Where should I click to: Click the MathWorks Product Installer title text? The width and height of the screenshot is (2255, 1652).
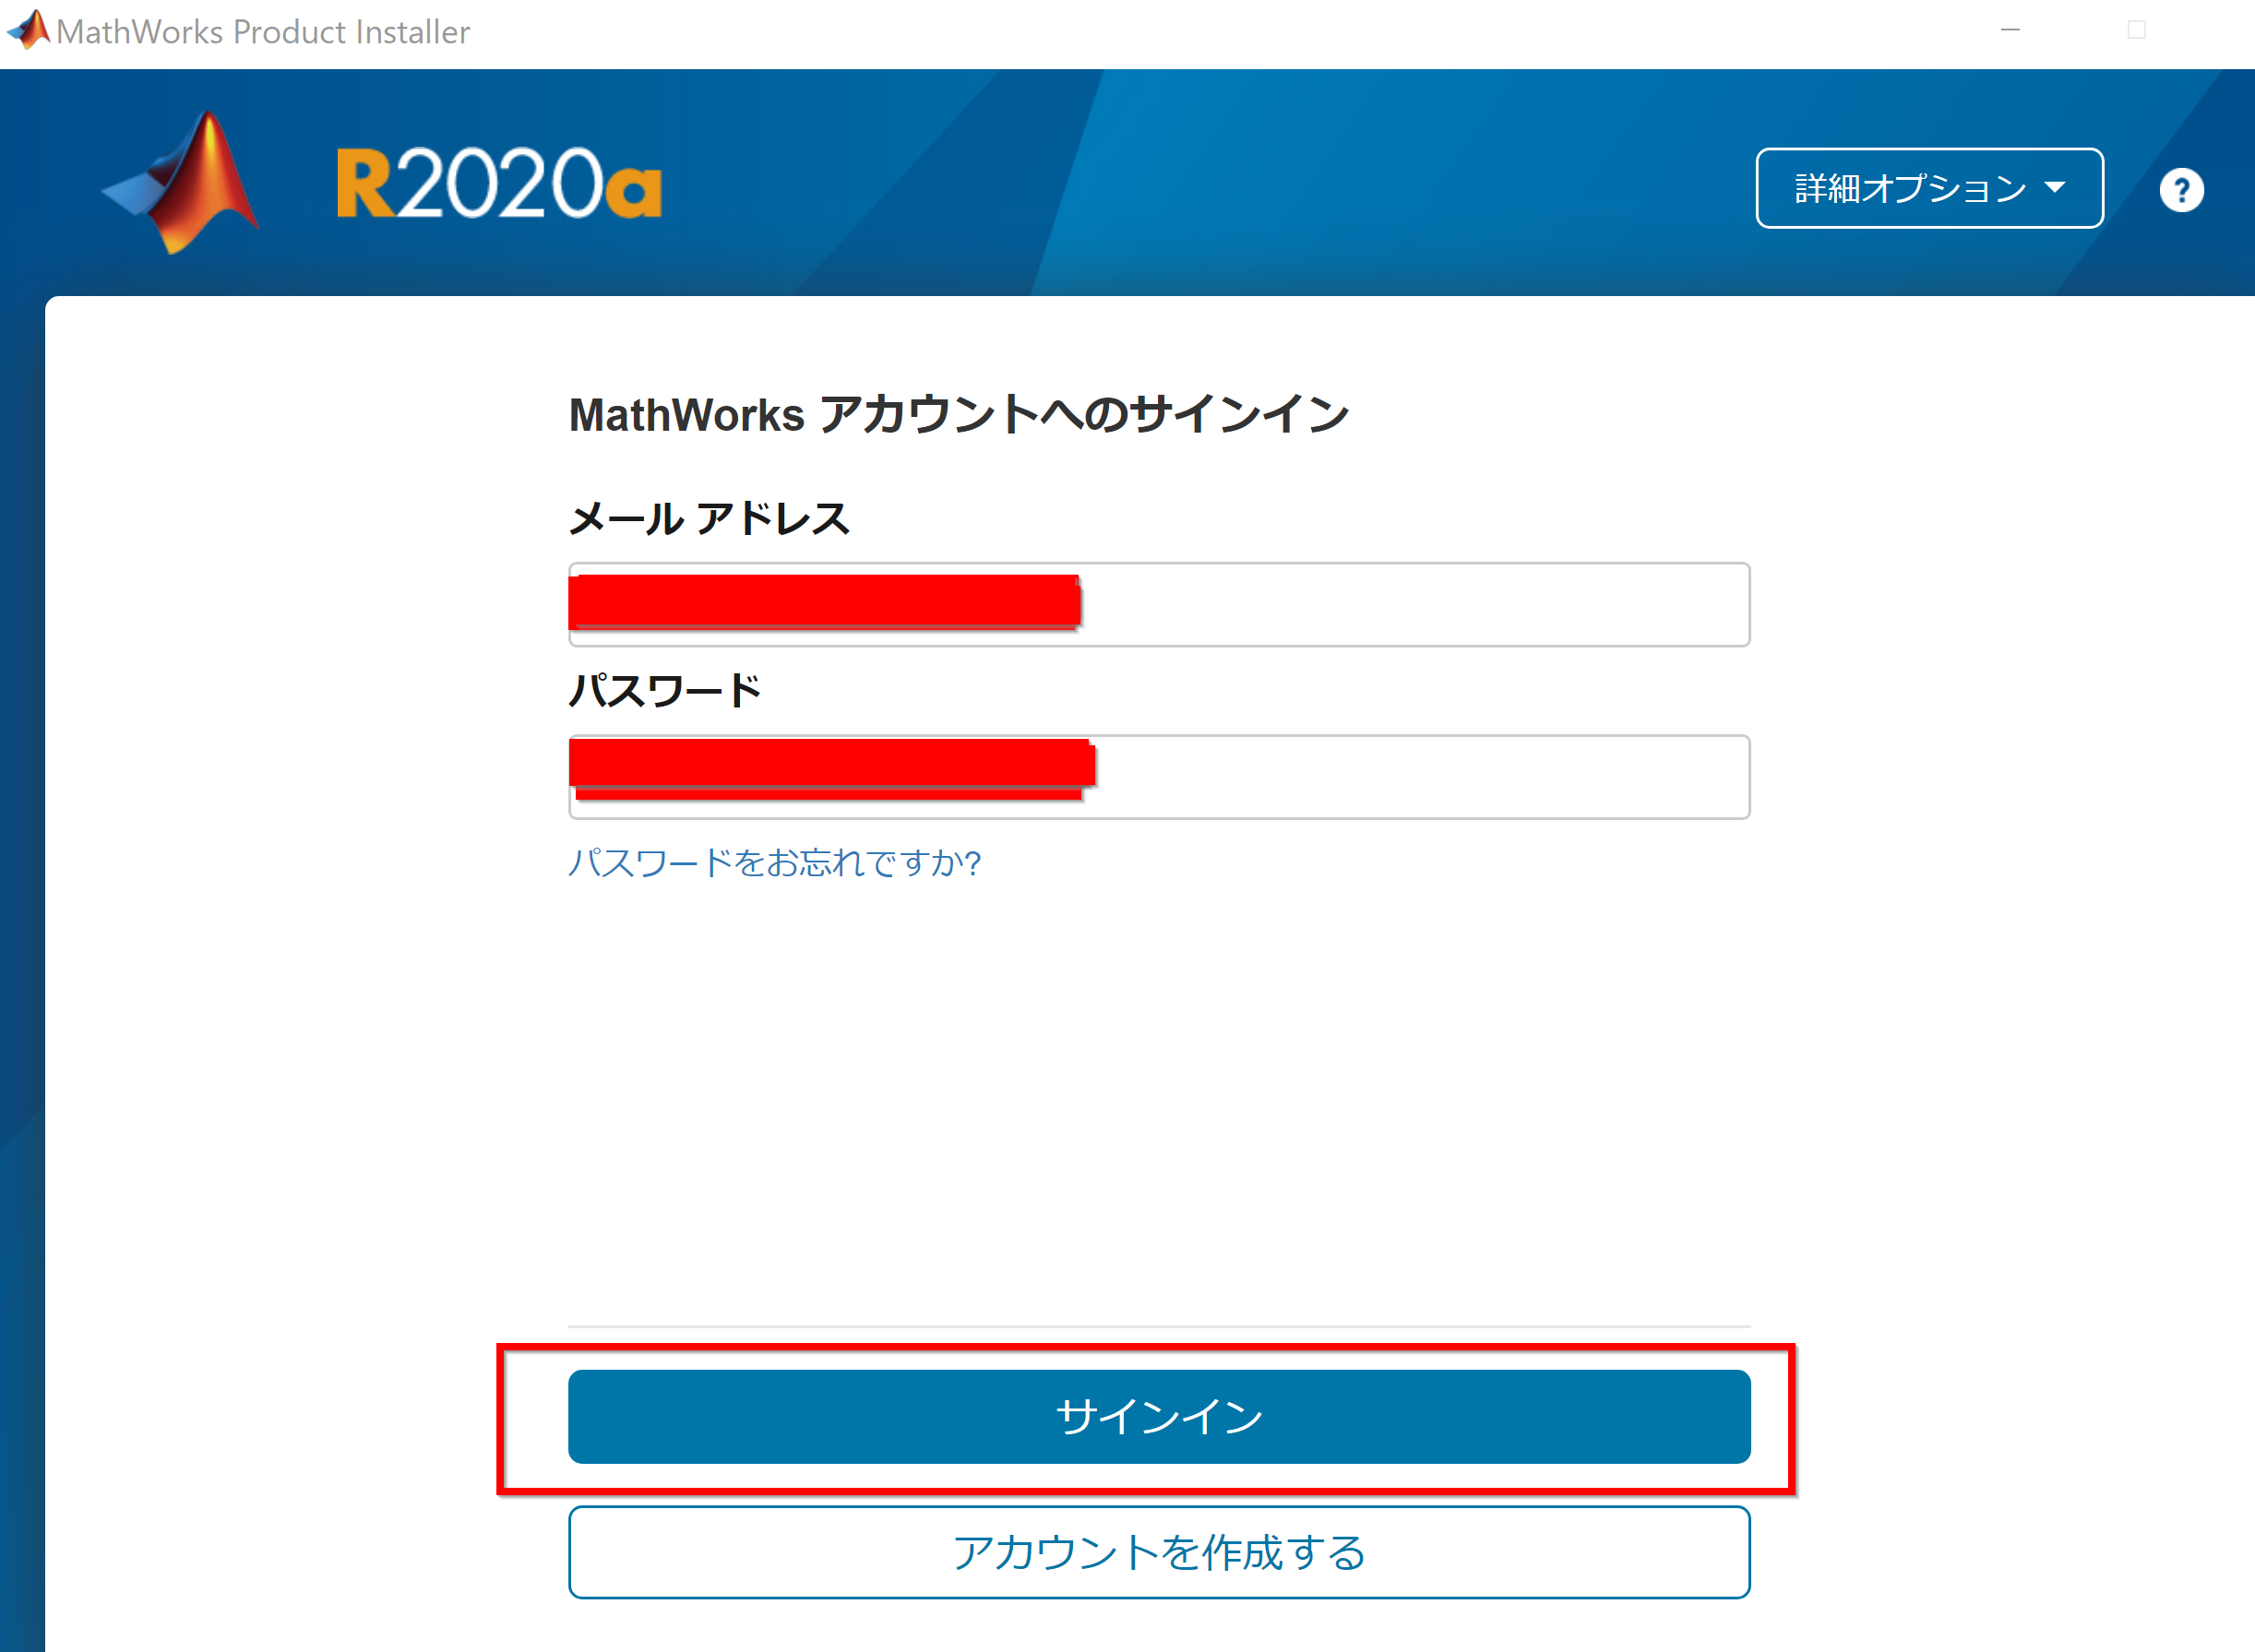click(263, 32)
